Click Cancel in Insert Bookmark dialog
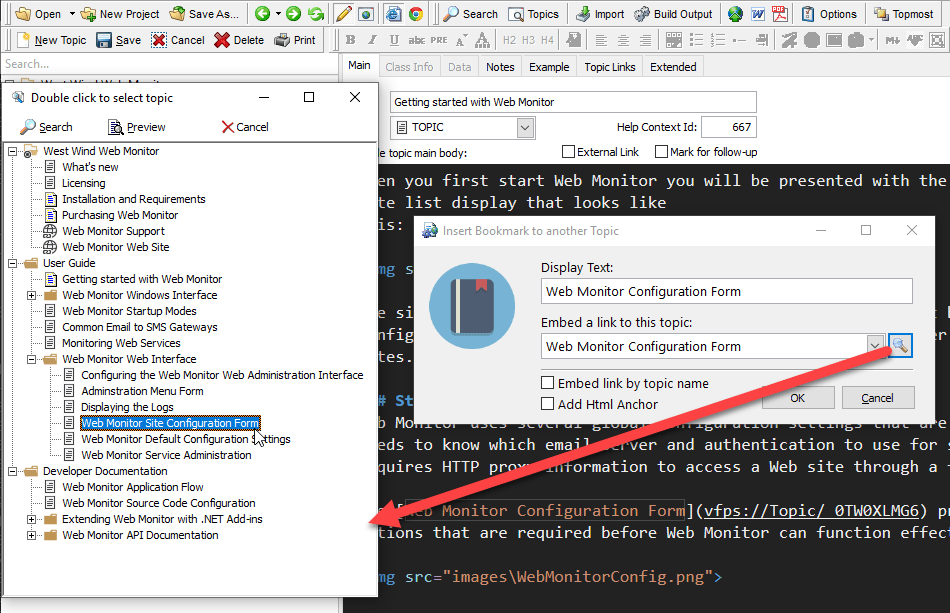Image resolution: width=950 pixels, height=613 pixels. (x=877, y=398)
